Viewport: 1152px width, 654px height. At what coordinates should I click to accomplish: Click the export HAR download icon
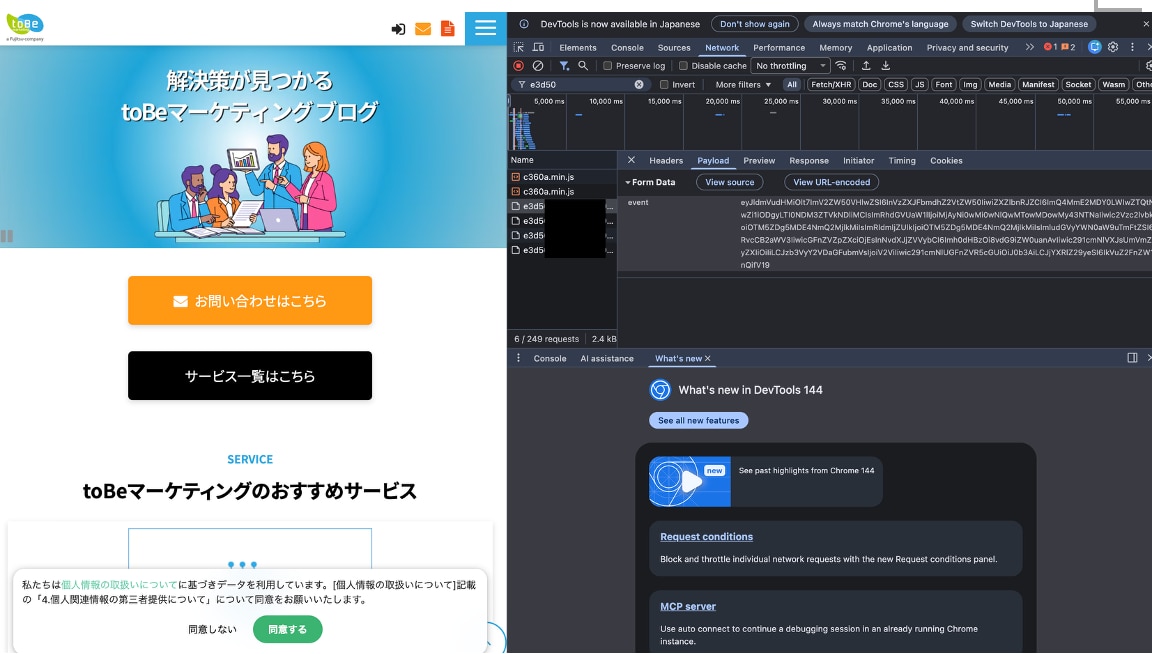pyautogui.click(x=885, y=66)
